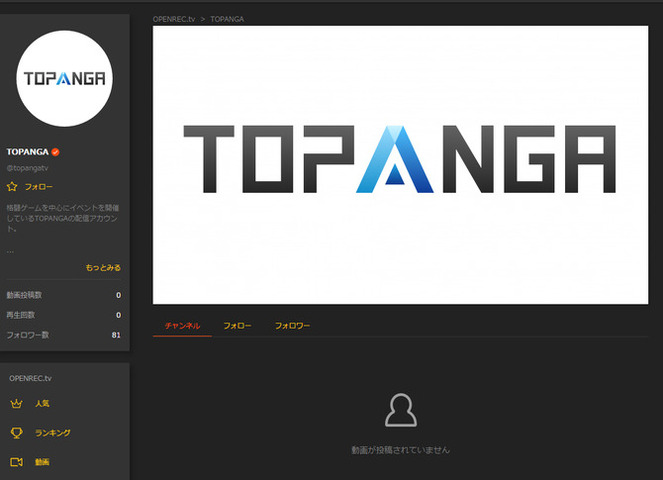Open the 動画 sidebar menu item
Screen dimensions: 663x480
(42, 462)
